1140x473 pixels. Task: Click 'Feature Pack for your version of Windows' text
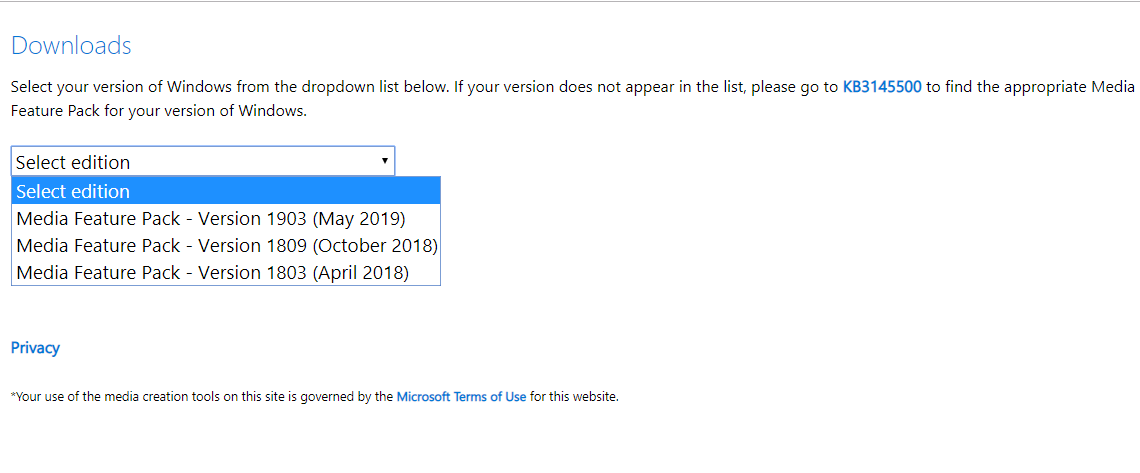(158, 111)
